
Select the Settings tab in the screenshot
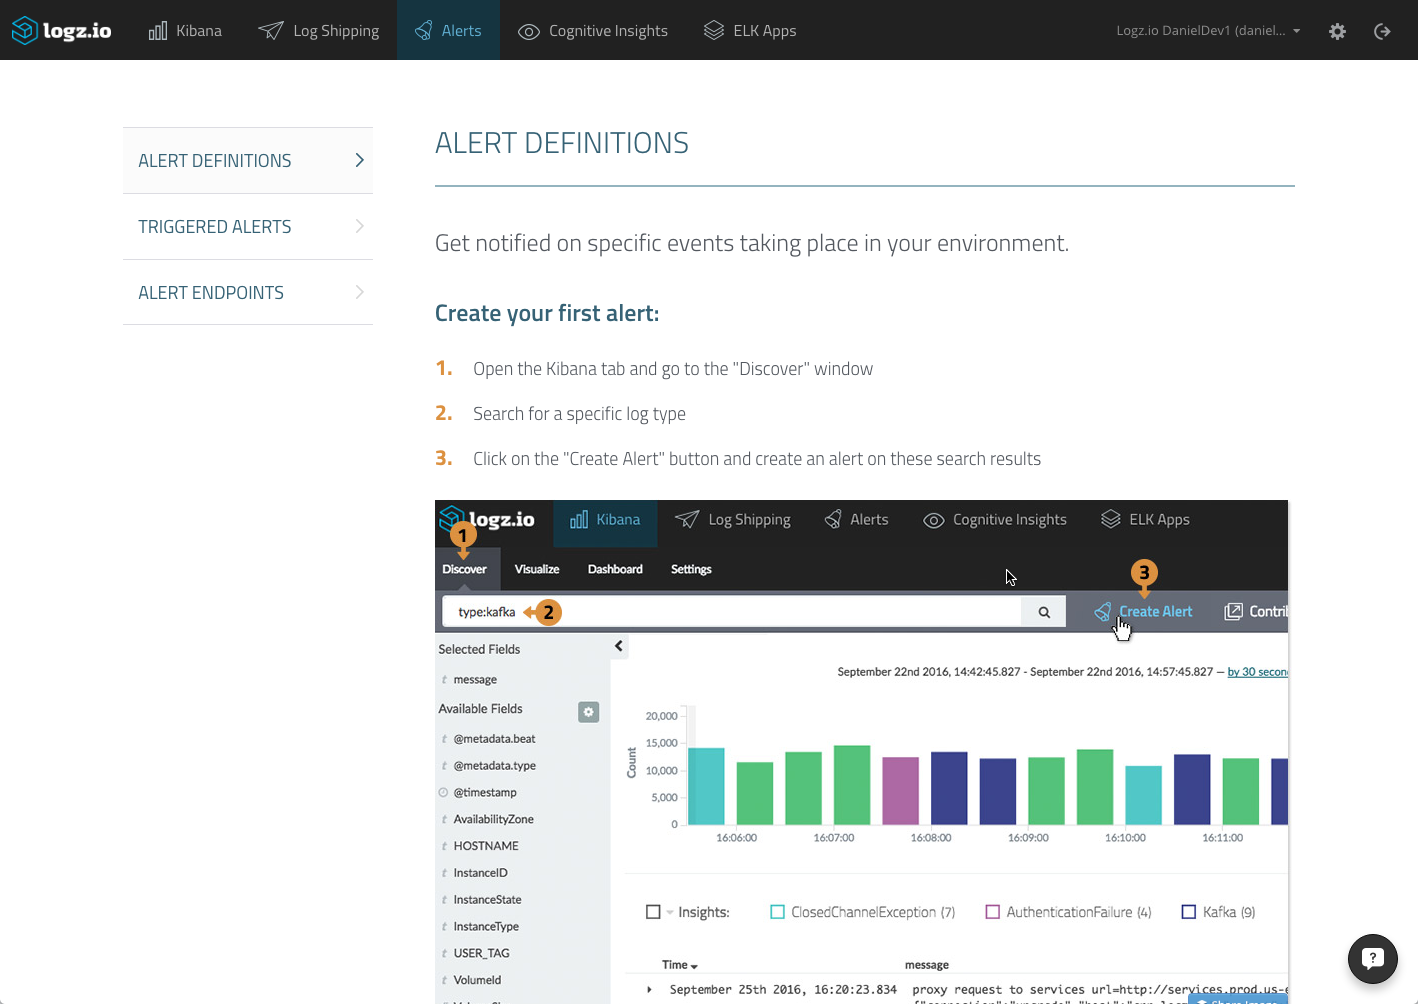pos(691,569)
